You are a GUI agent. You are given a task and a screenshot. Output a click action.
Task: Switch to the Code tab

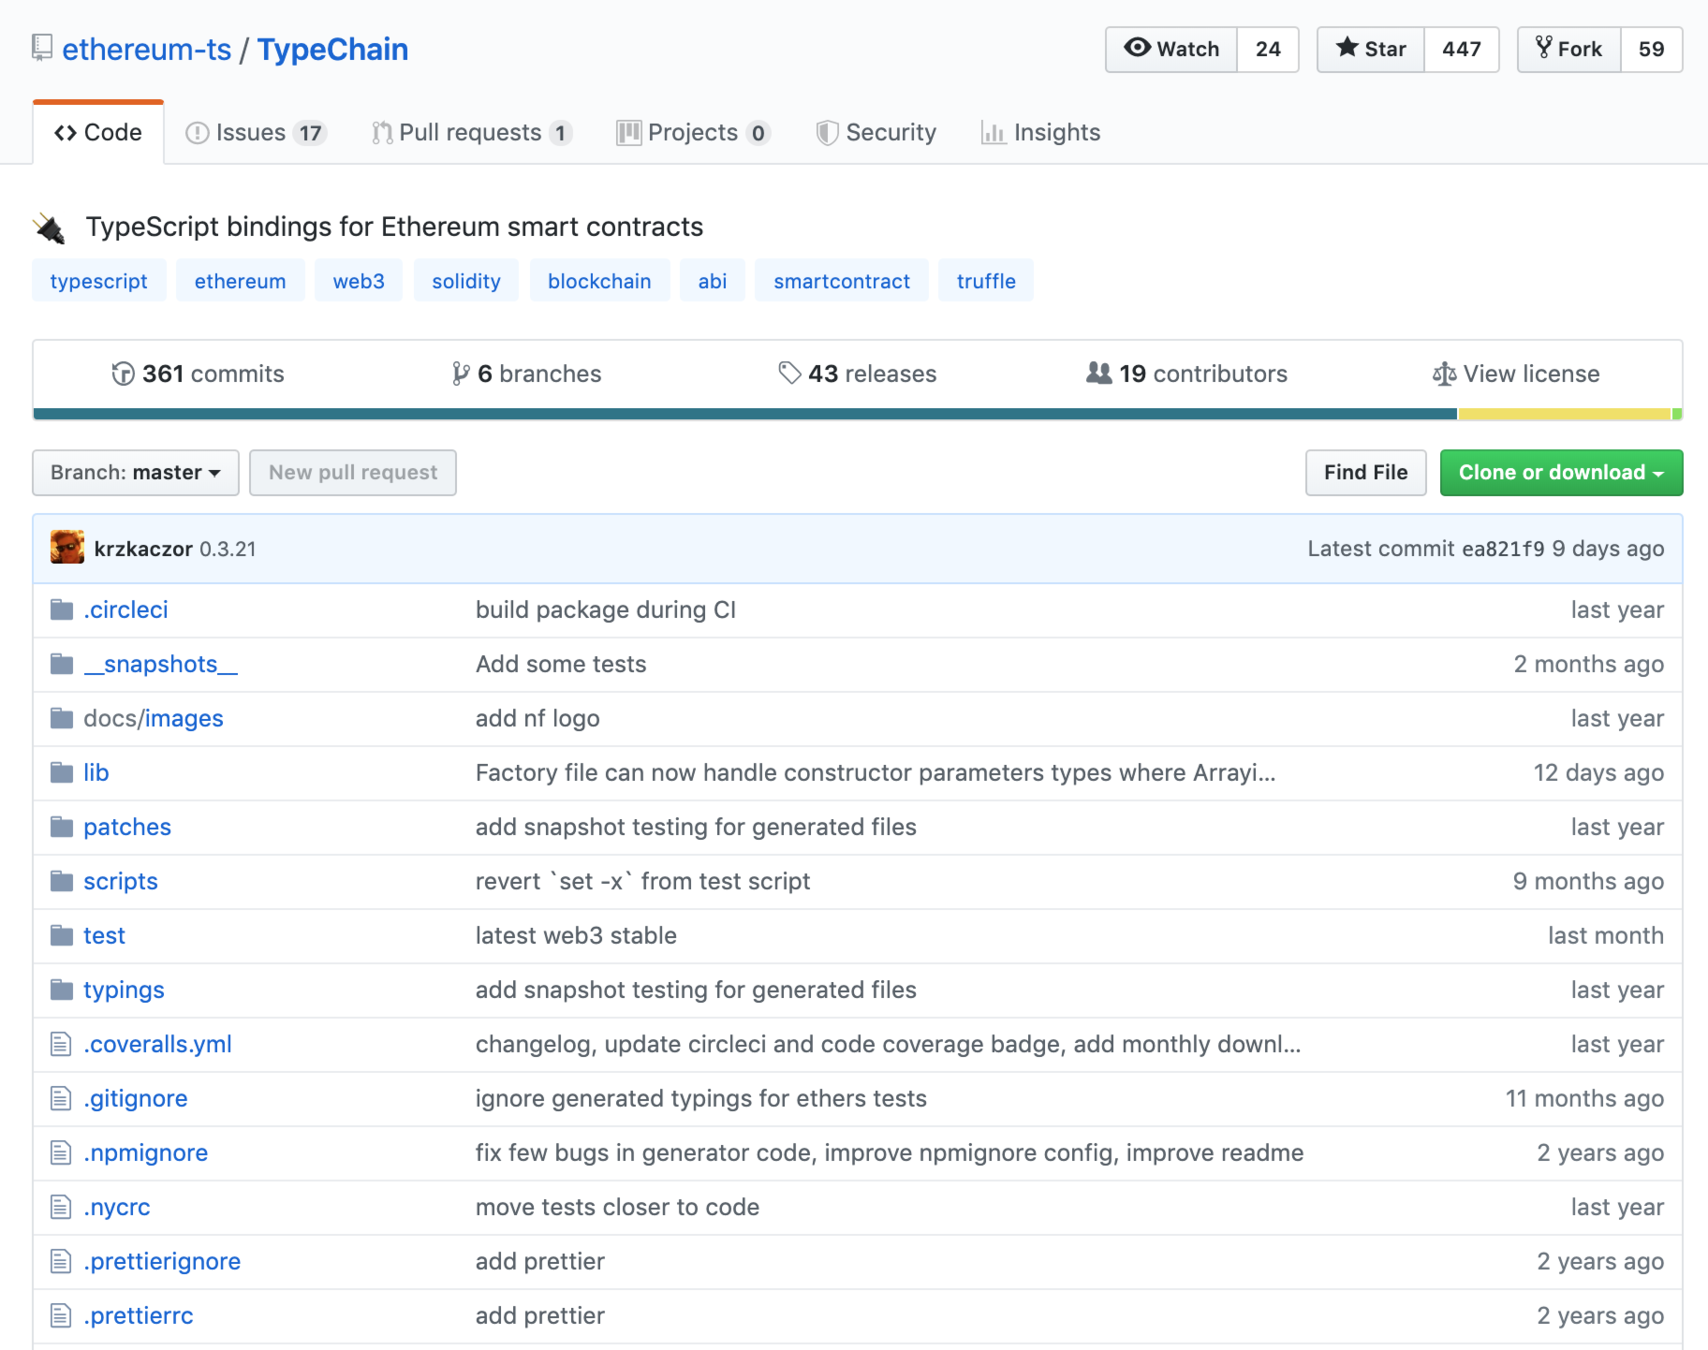(98, 132)
